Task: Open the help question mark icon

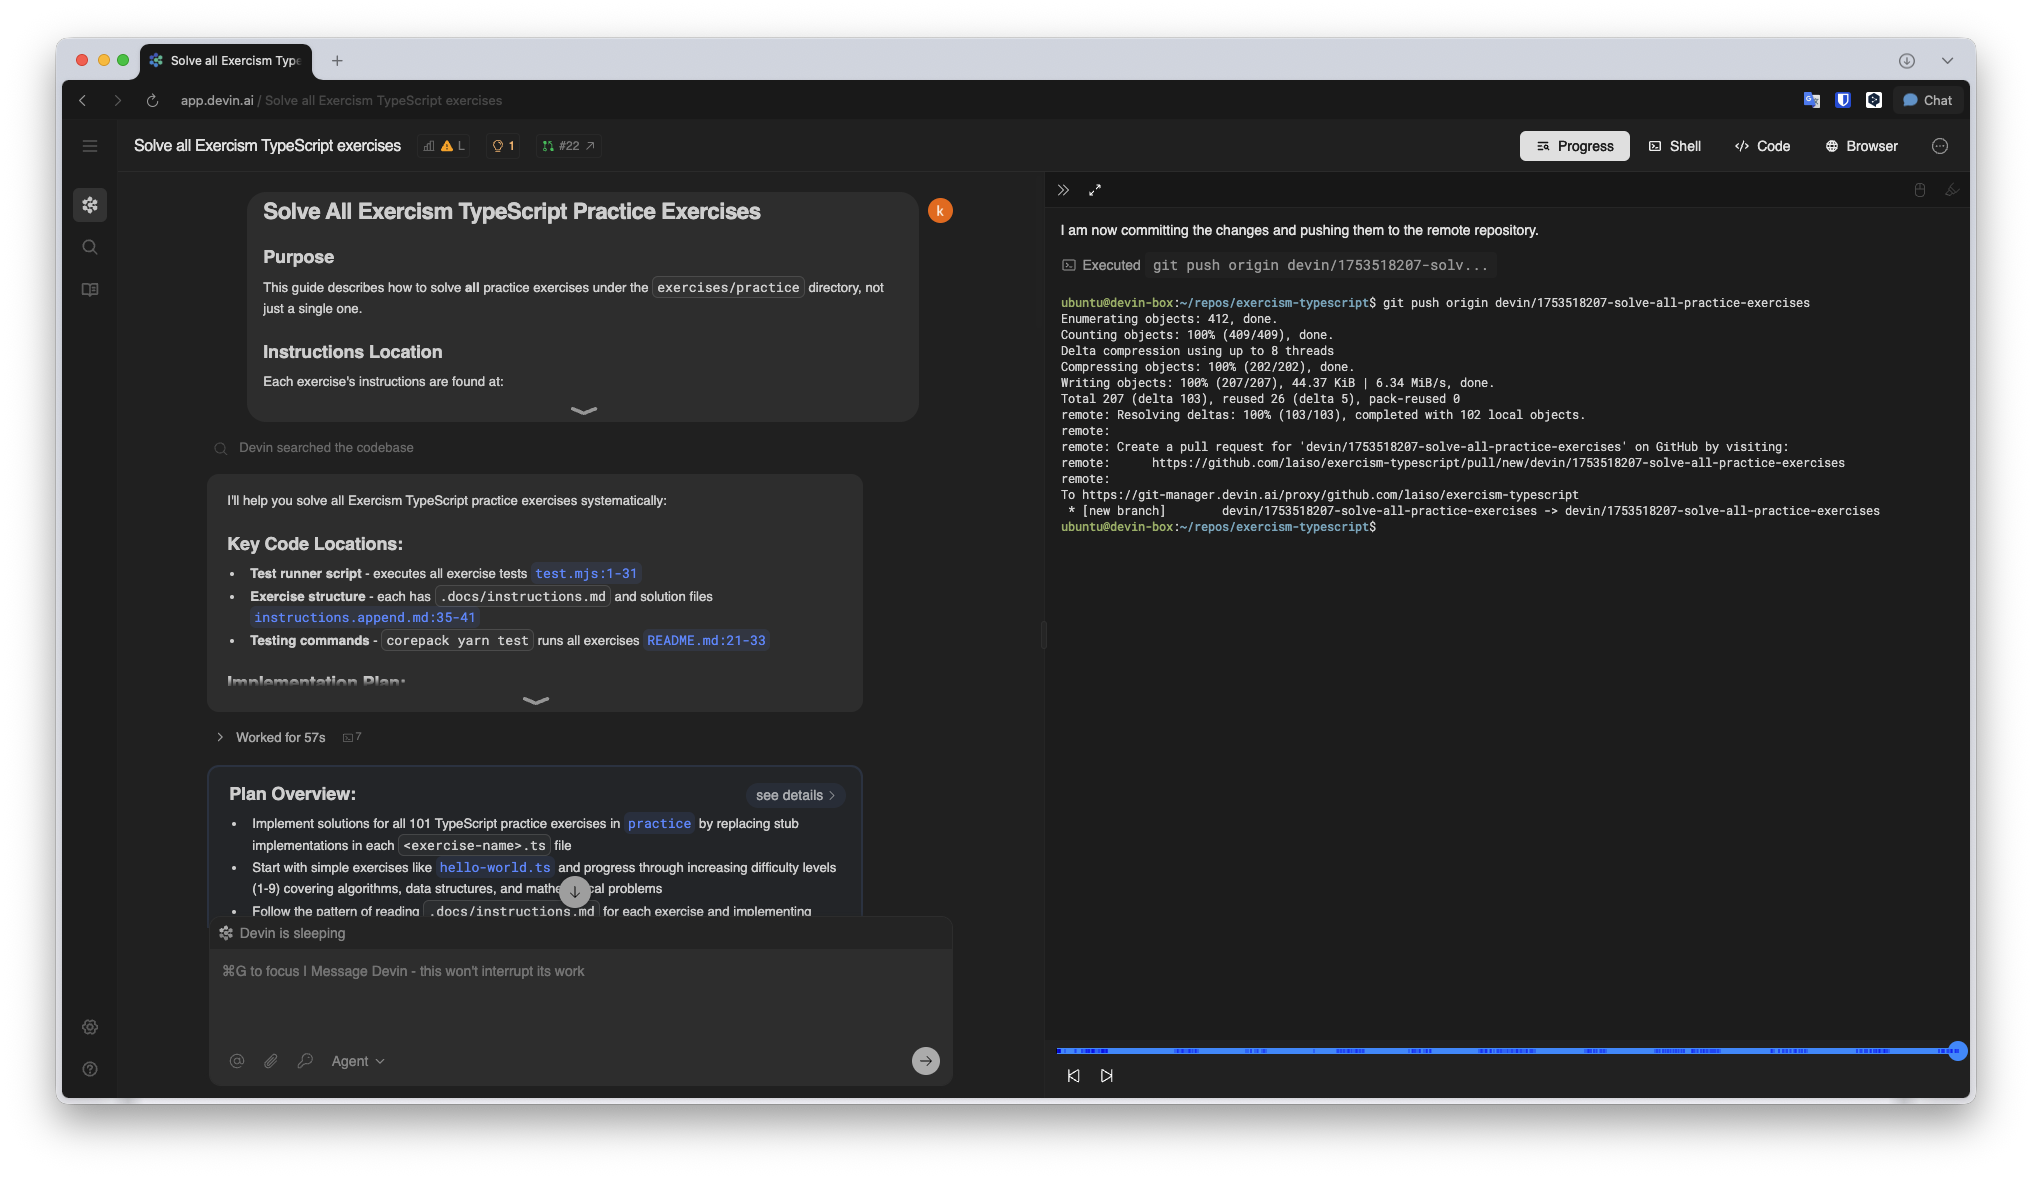Action: click(90, 1069)
